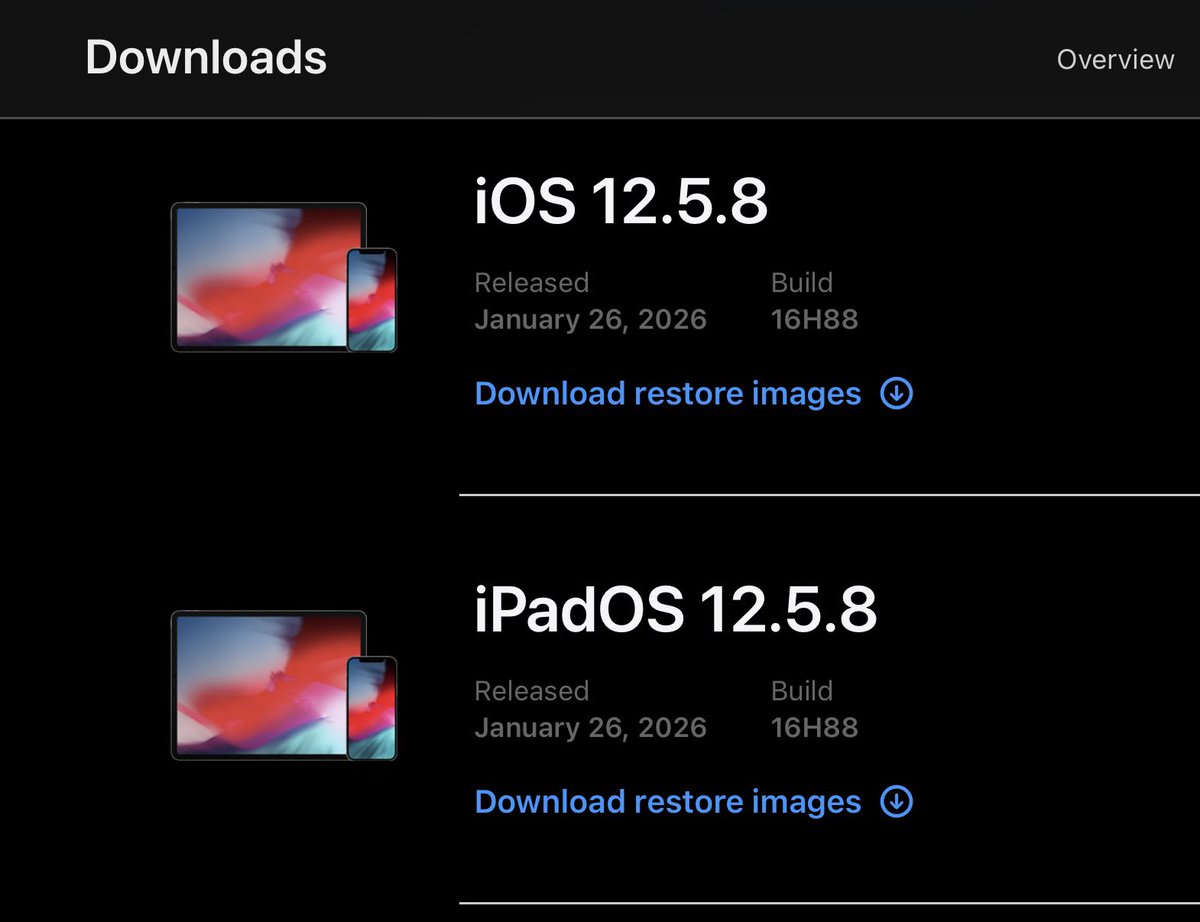This screenshot has width=1200, height=922.
Task: Click the iPadOS 12.5.8 title
Action: (675, 611)
